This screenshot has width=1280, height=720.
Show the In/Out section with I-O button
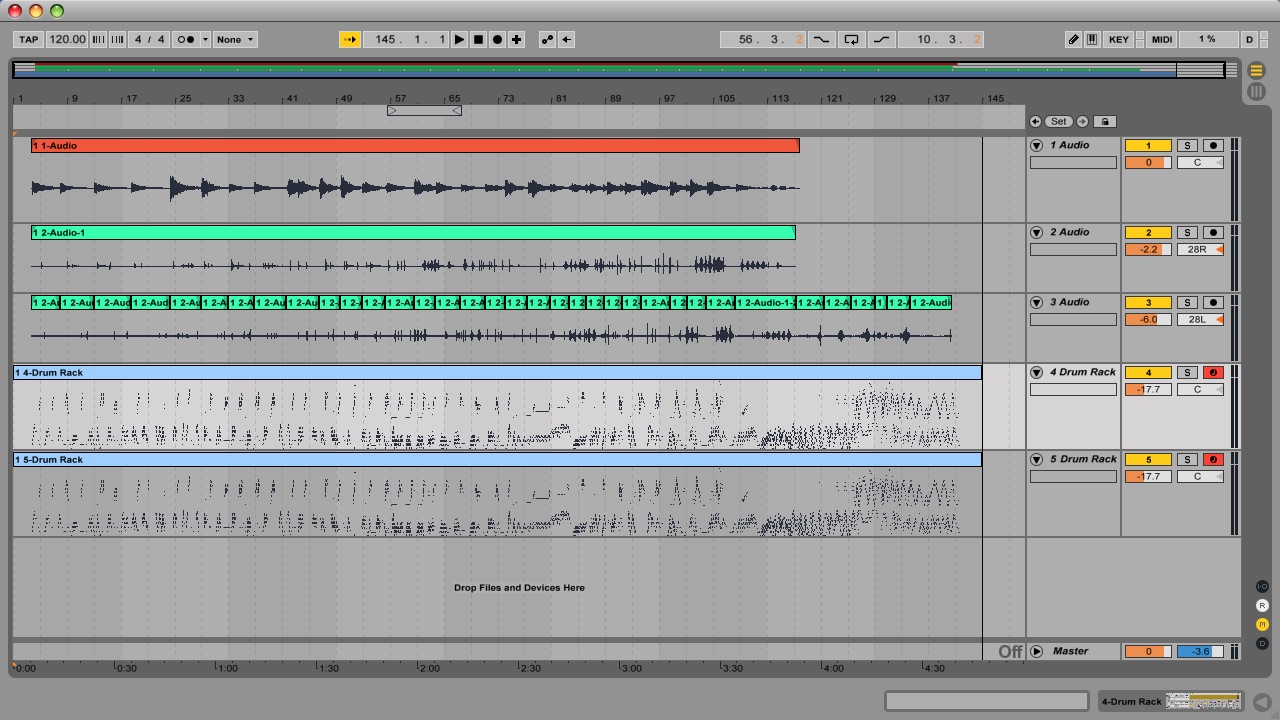coord(1262,586)
